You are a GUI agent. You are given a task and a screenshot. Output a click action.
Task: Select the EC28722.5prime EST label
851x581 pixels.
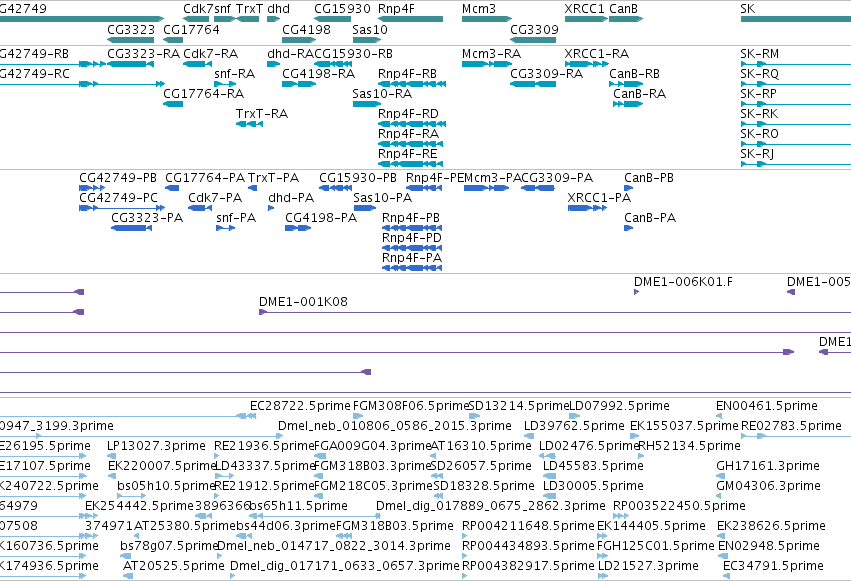click(300, 406)
